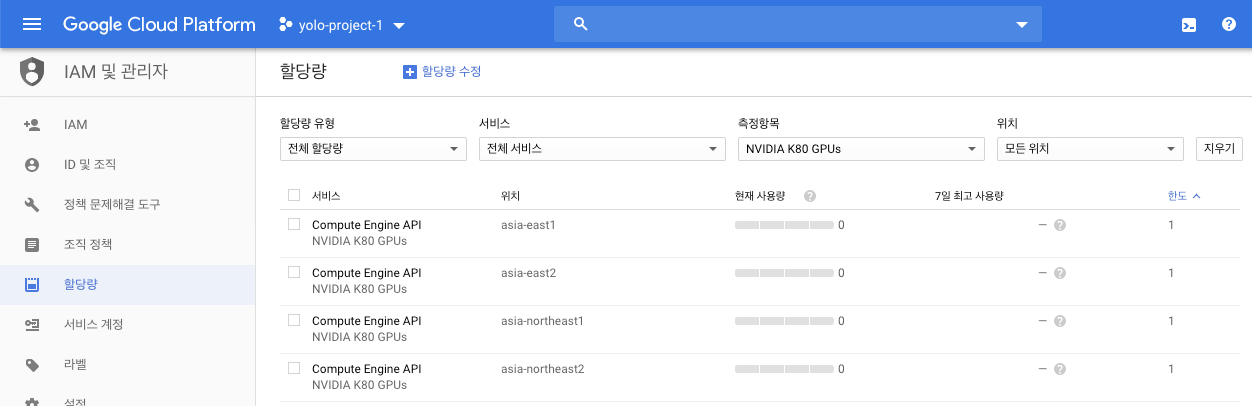This screenshot has height=406, width=1252.
Task: Click the 라벨 tag icon
Action: [32, 365]
